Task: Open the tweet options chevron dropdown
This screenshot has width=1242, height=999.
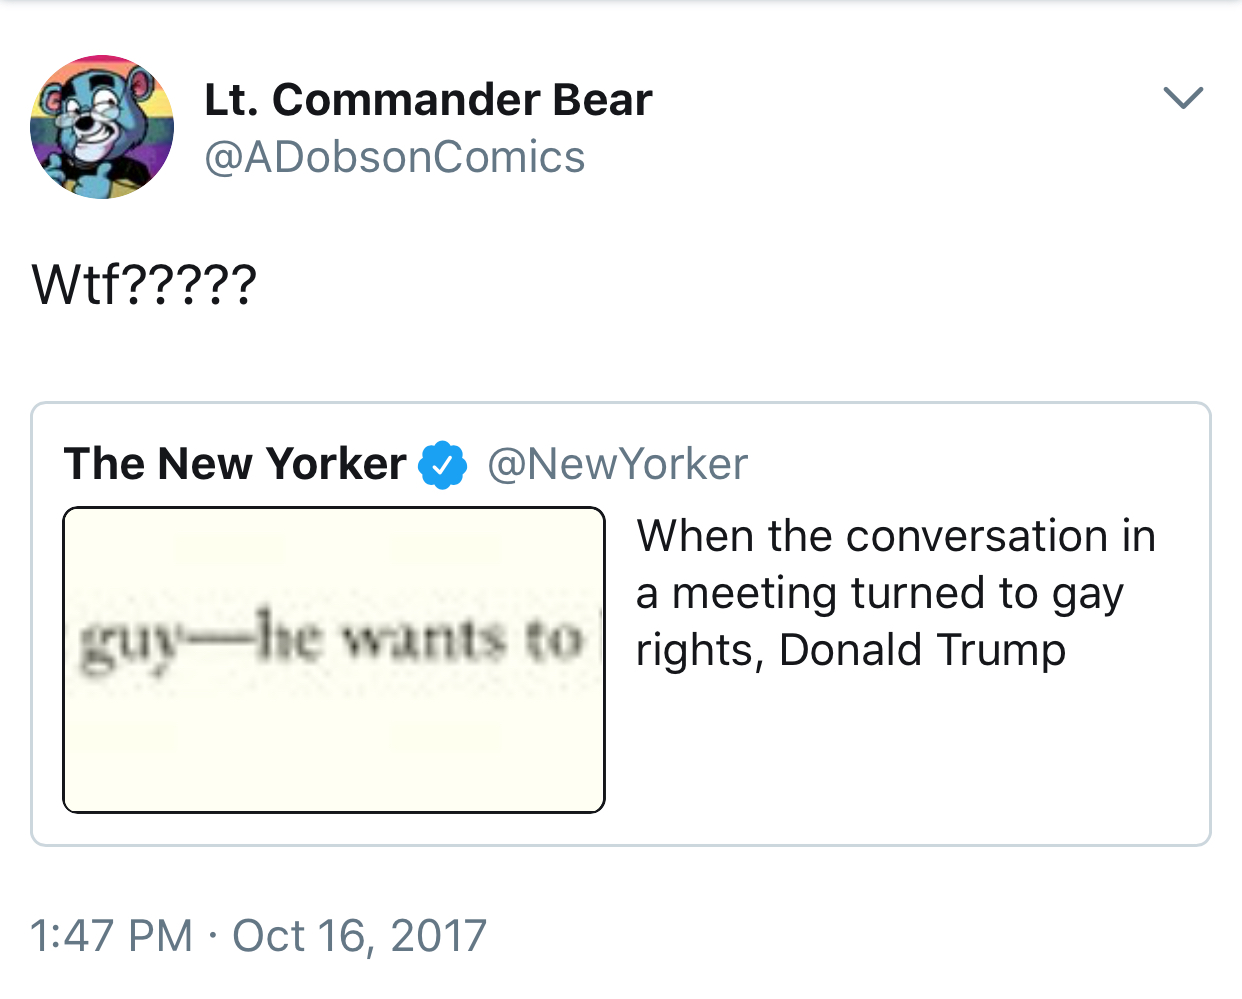Action: pos(1184,97)
